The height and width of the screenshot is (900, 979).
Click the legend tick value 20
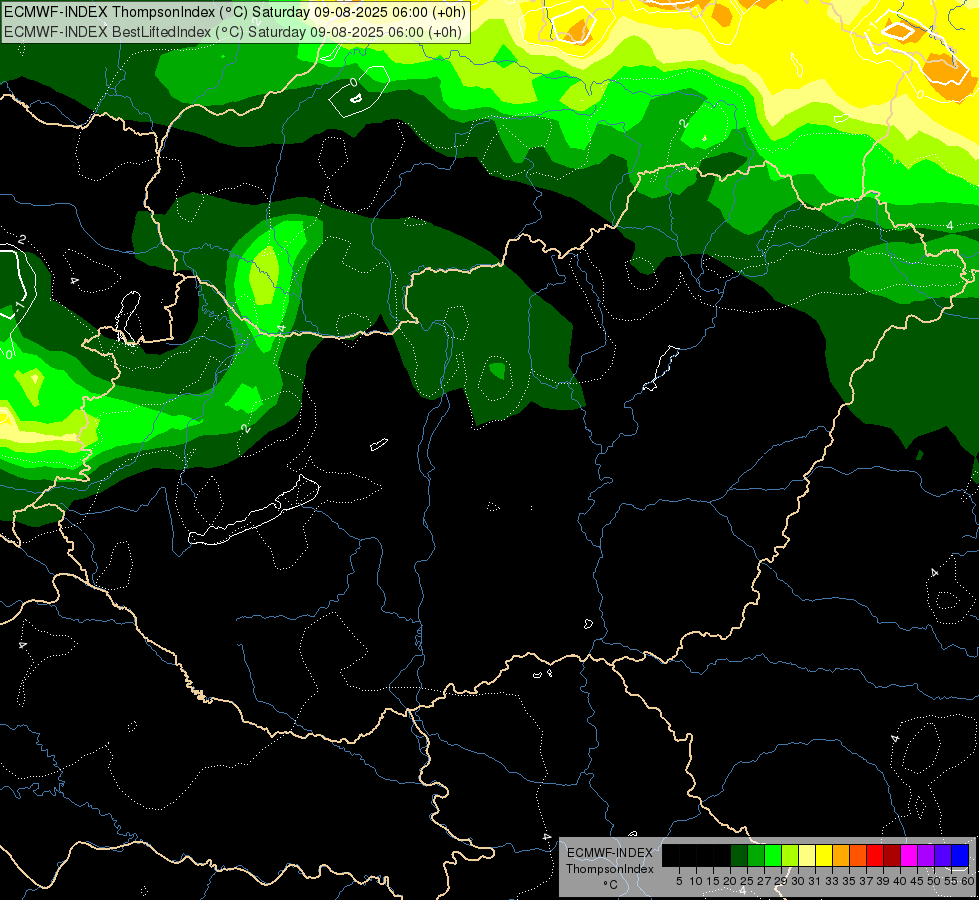tap(731, 881)
